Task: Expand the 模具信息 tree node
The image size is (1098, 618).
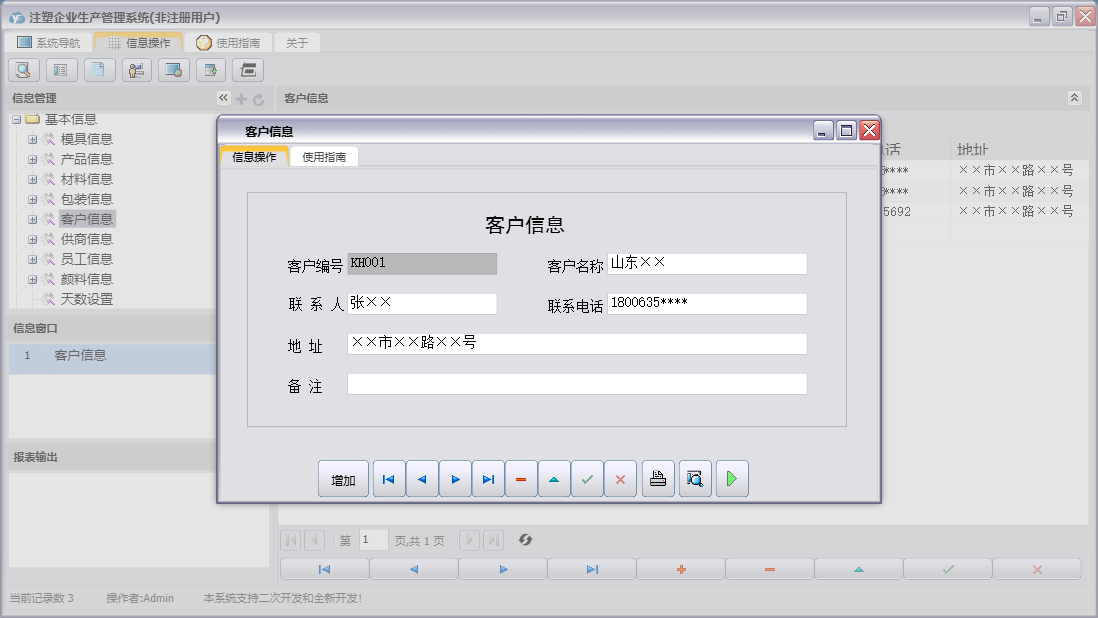Action: (33, 139)
